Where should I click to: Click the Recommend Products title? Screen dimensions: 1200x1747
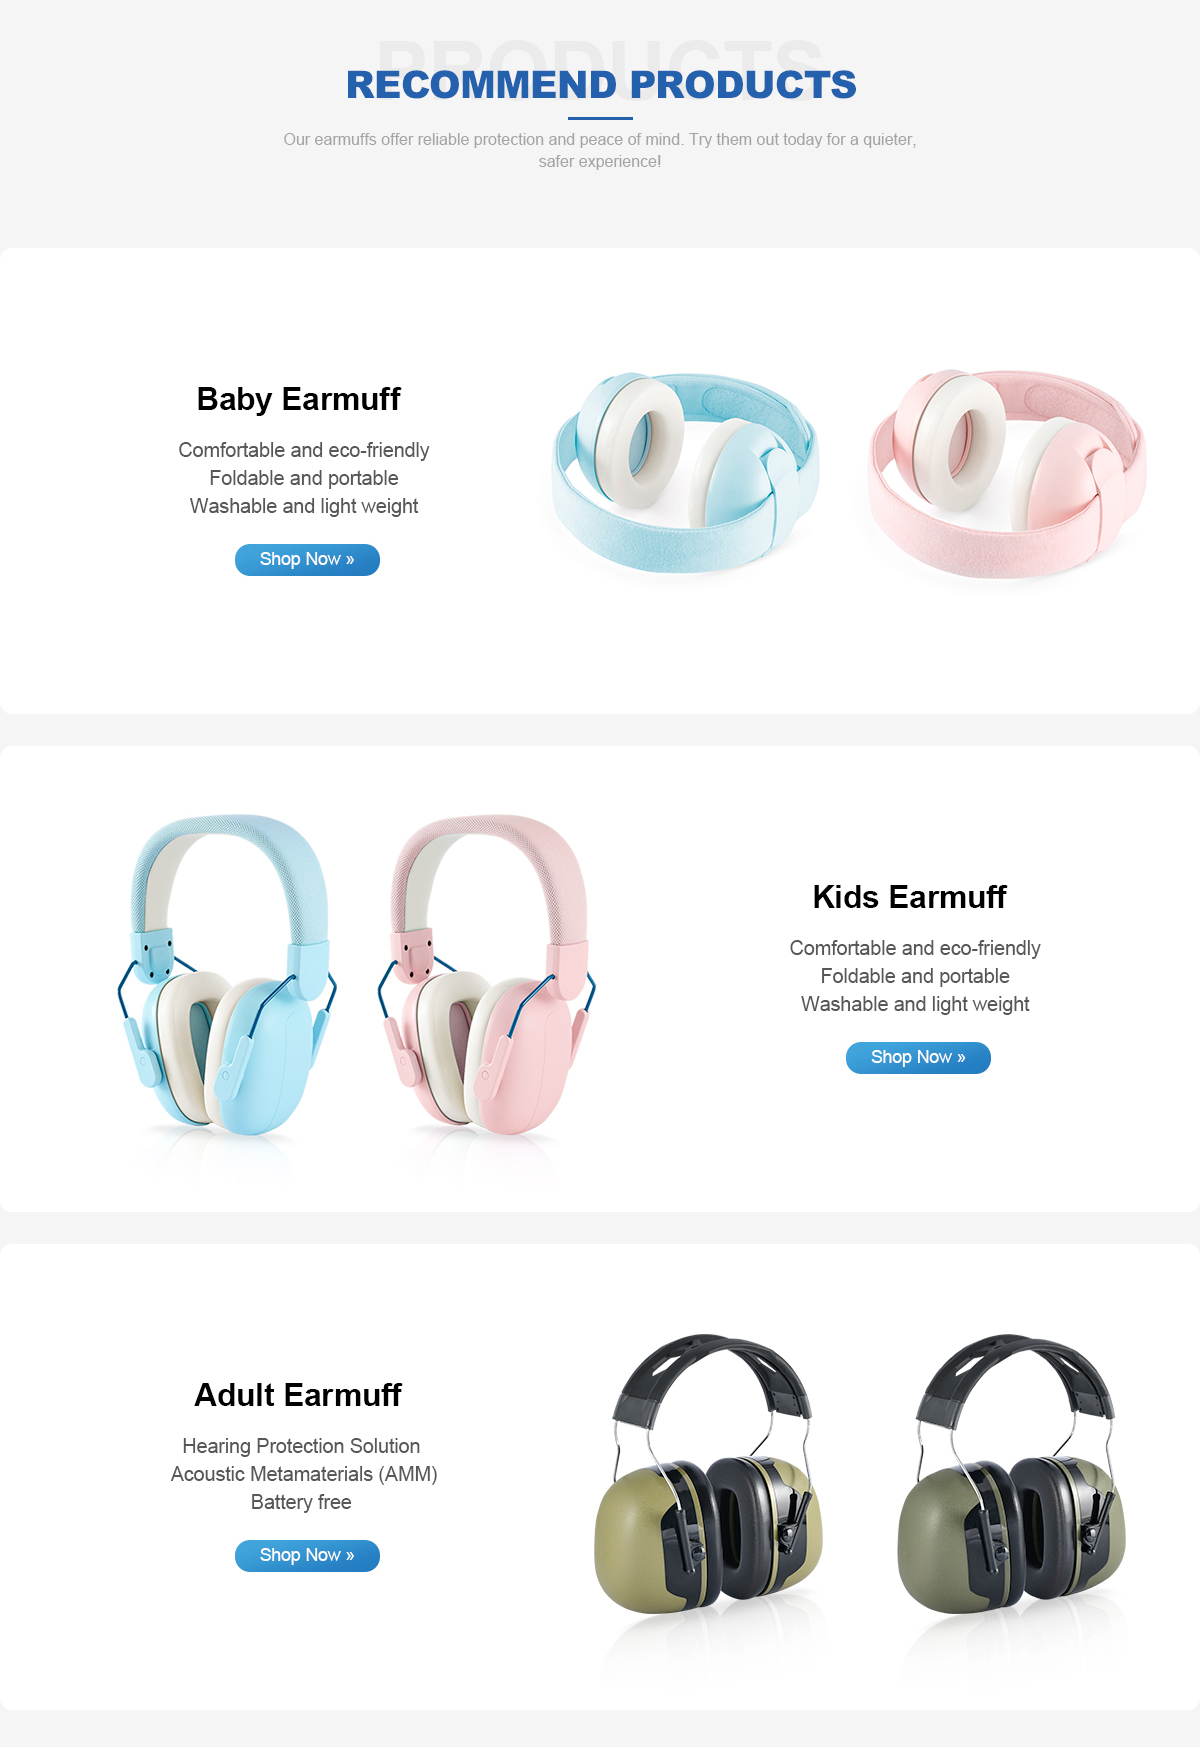click(601, 85)
